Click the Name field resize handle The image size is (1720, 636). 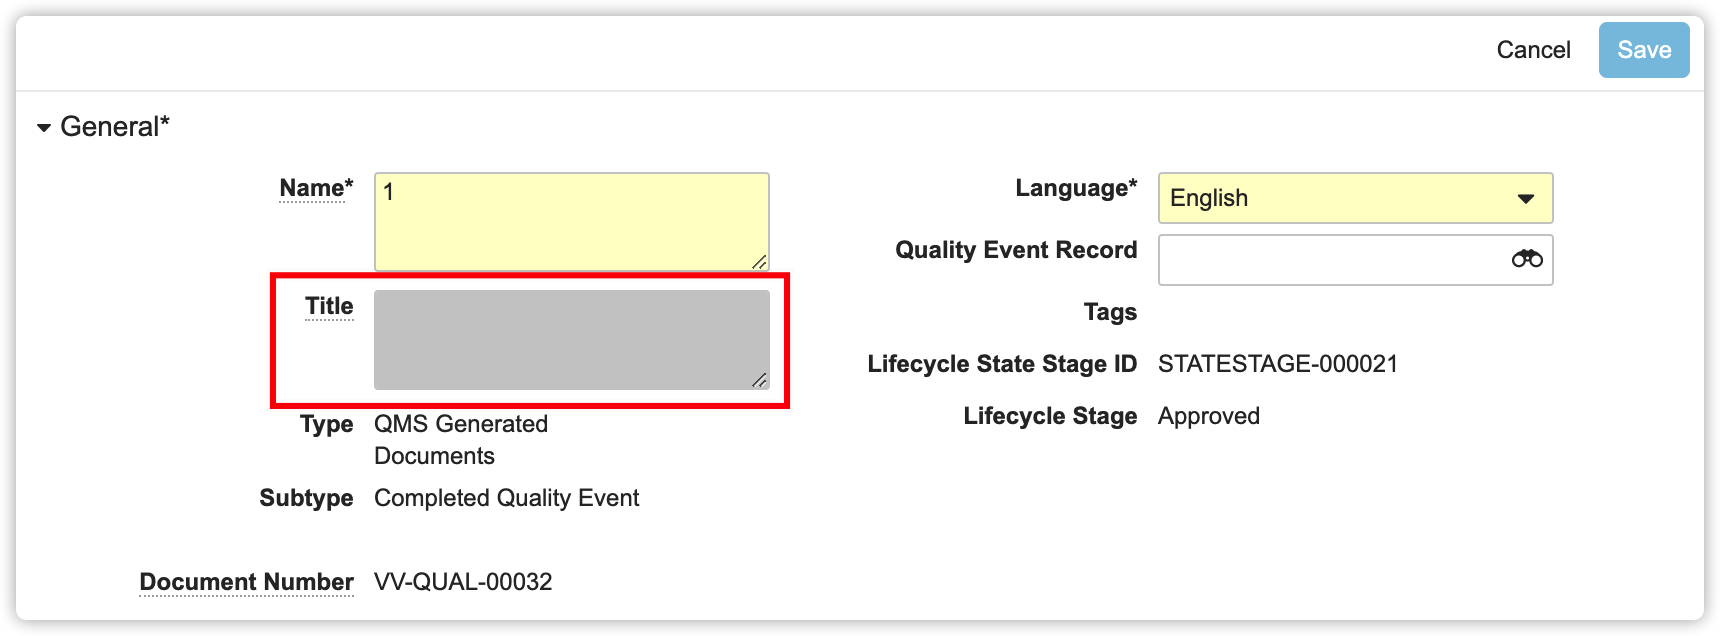760,262
